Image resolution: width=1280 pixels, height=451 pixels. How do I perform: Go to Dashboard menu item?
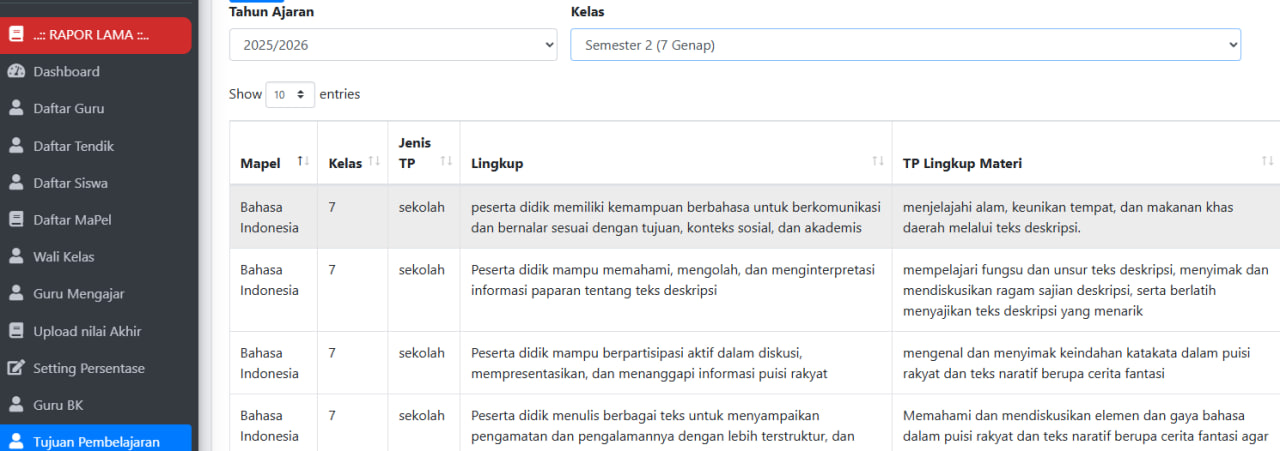click(x=96, y=72)
